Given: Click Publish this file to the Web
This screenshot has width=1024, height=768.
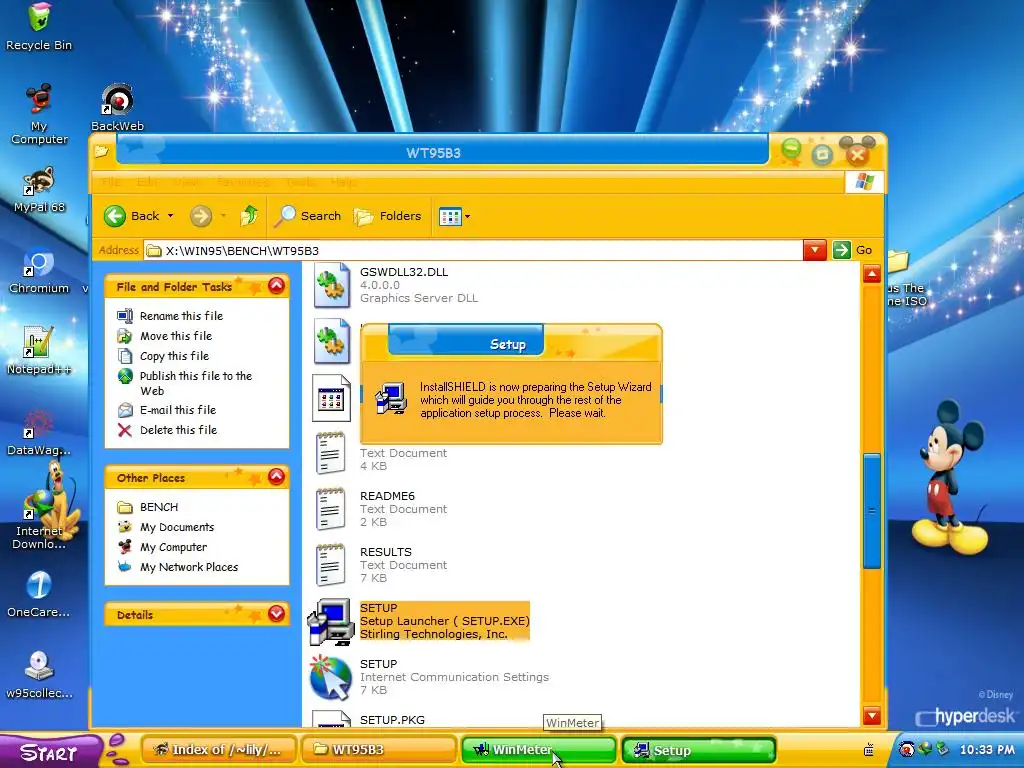Looking at the screenshot, I should pos(195,383).
